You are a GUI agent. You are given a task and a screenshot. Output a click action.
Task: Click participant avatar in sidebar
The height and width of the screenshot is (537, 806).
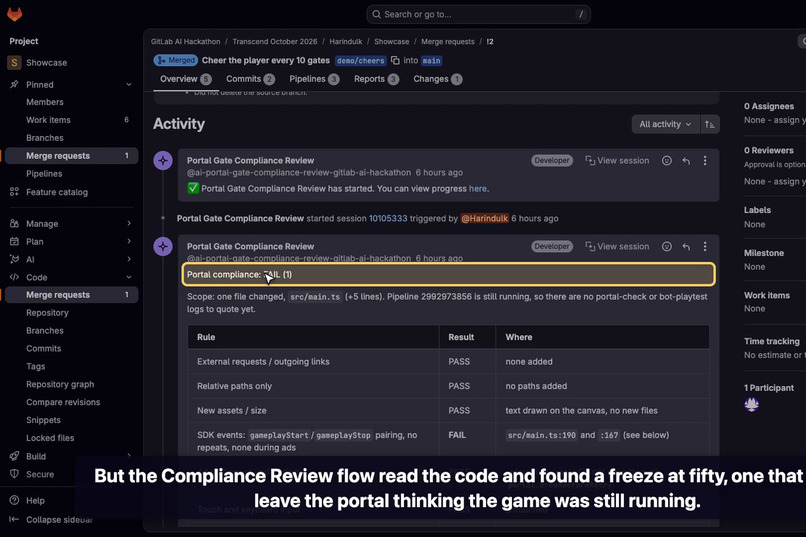tap(752, 404)
